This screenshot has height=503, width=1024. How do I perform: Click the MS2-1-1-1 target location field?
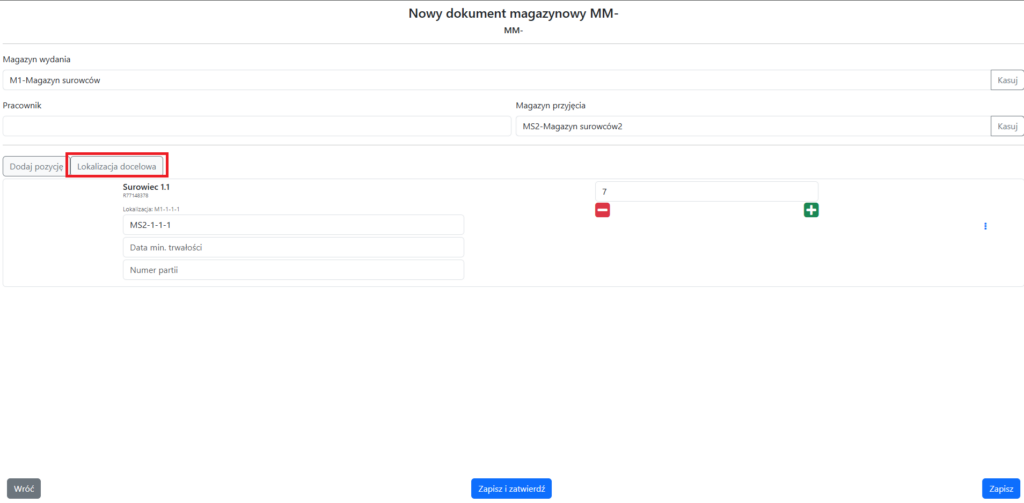pos(293,225)
